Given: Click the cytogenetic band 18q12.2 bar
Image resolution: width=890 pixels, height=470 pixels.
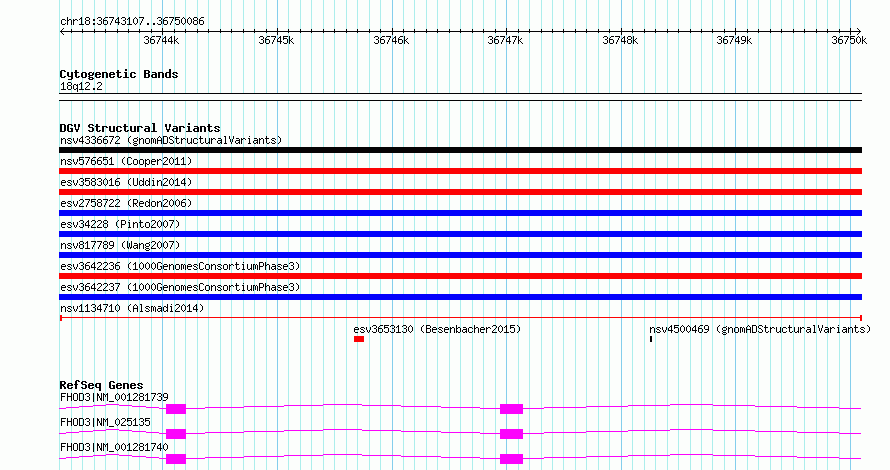Looking at the screenshot, I should 460,97.
